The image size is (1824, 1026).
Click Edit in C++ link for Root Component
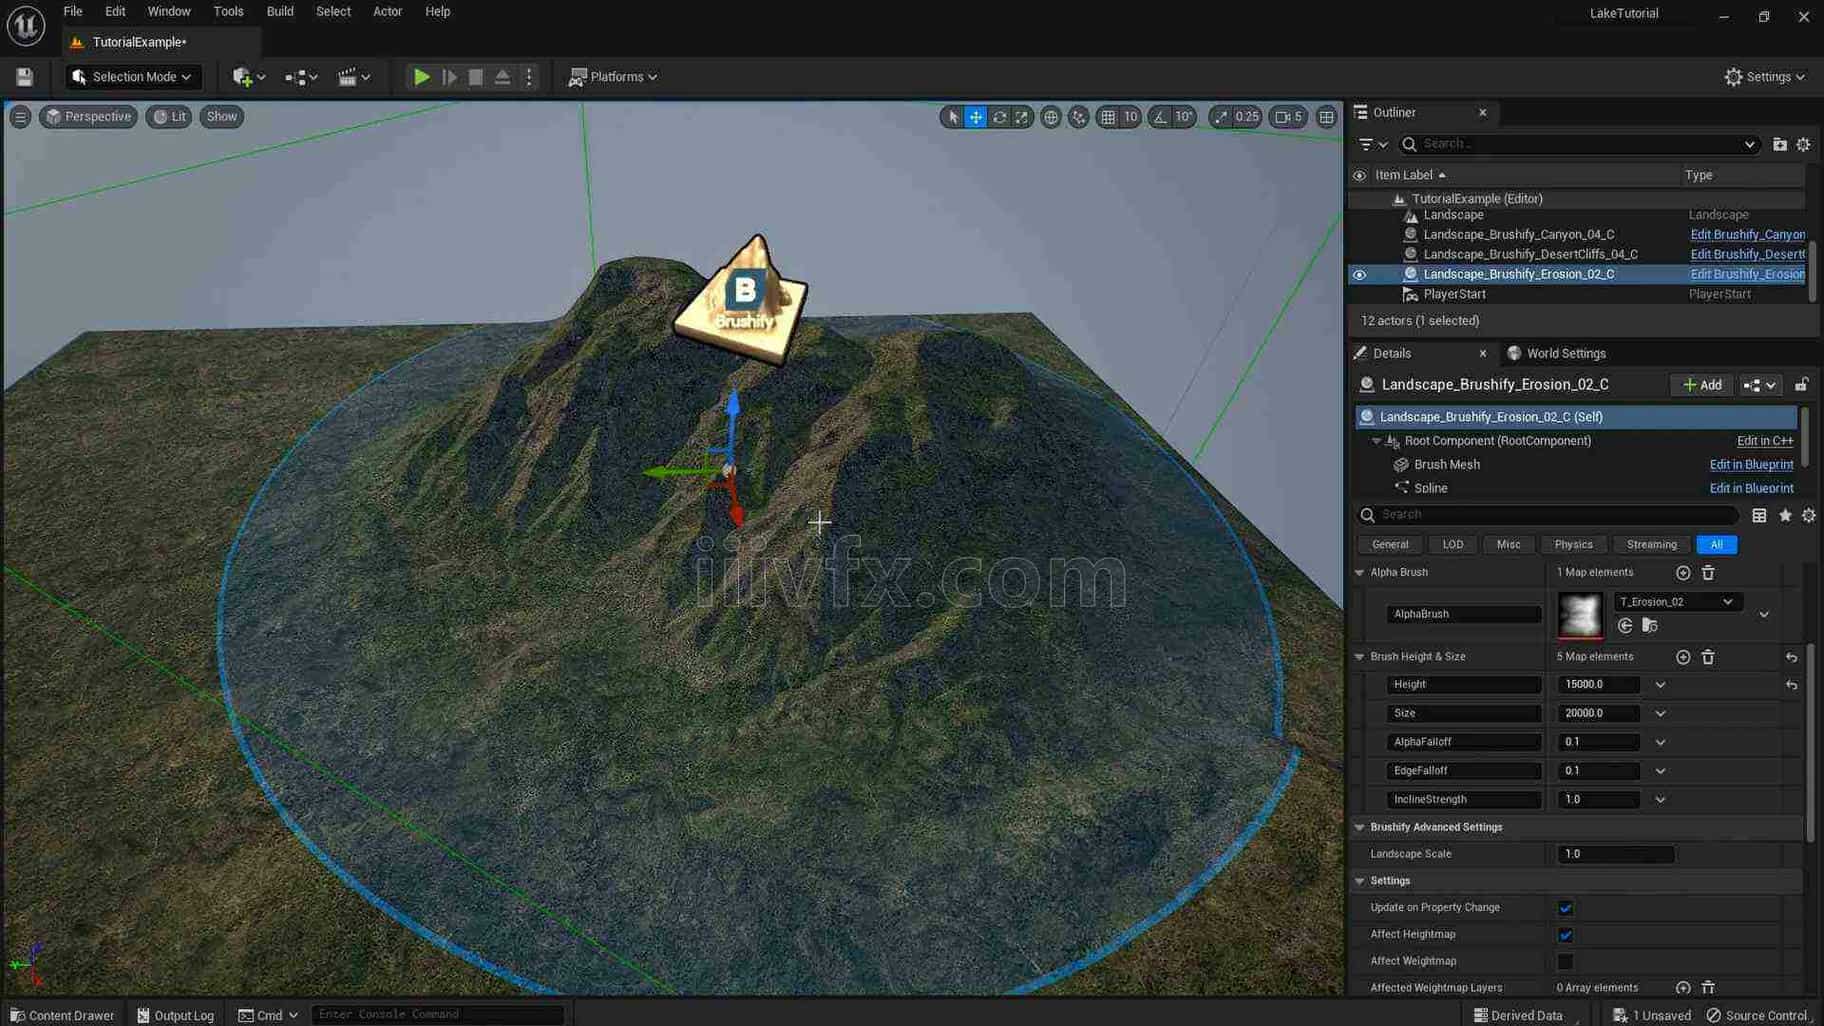click(1764, 441)
